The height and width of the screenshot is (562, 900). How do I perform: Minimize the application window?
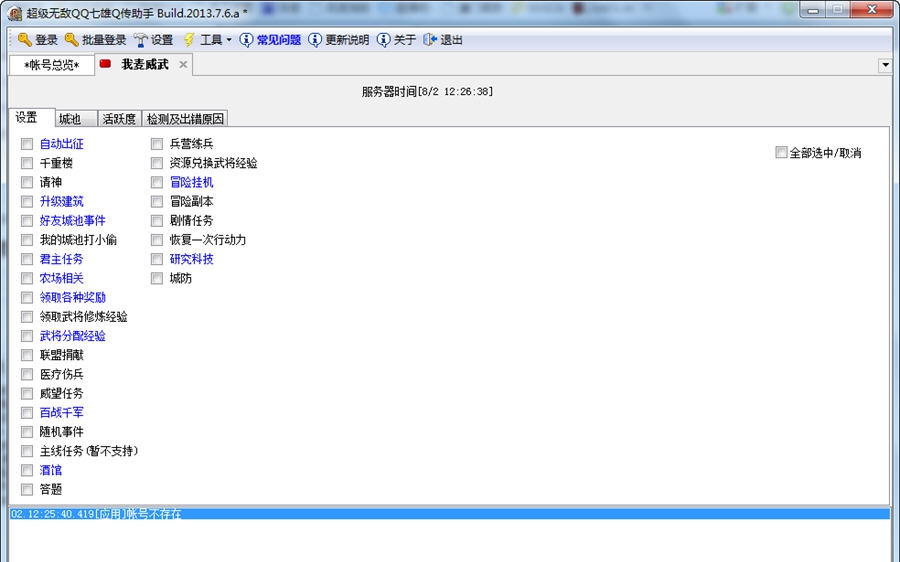pyautogui.click(x=813, y=10)
